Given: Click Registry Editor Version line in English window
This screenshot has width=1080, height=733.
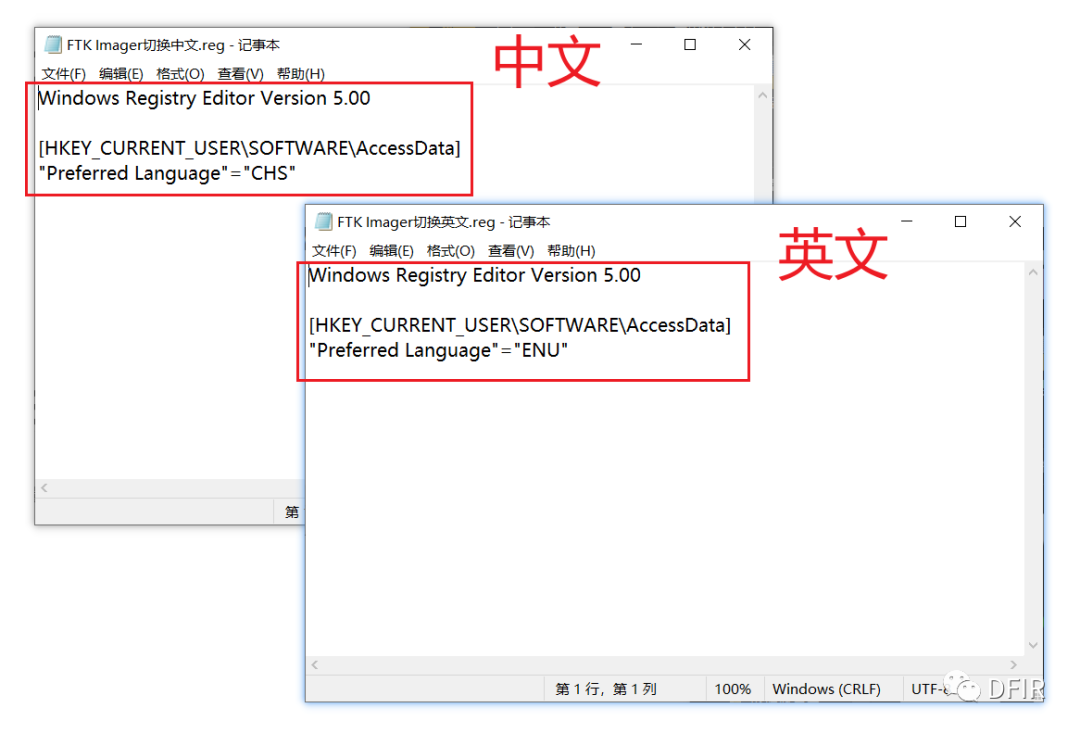Looking at the screenshot, I should [475, 276].
